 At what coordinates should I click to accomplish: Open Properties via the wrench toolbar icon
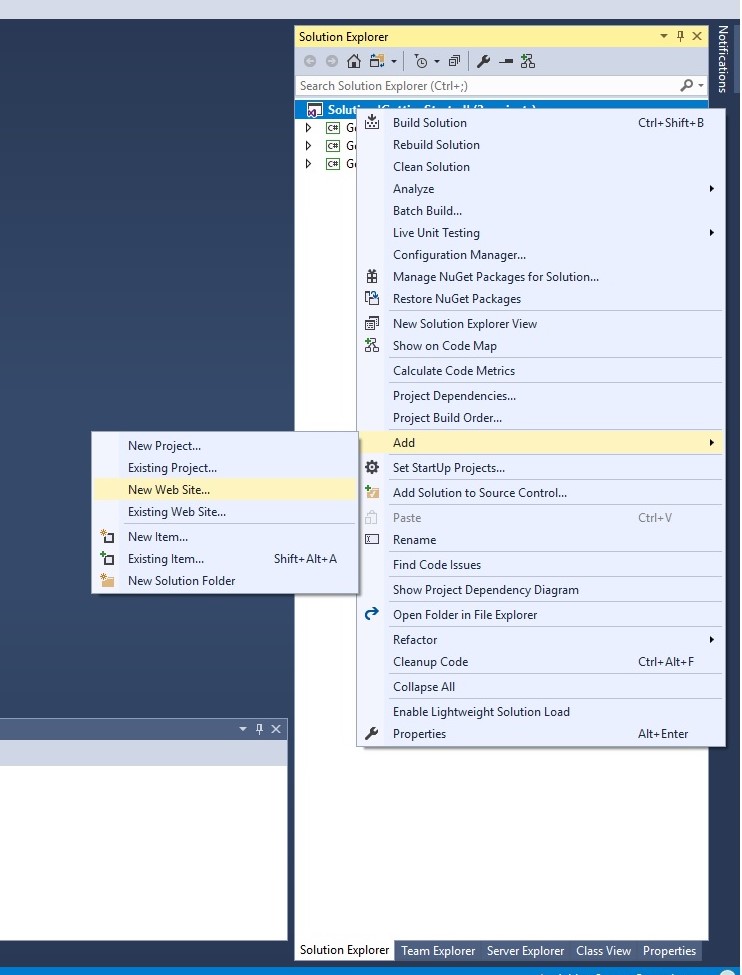[x=484, y=61]
